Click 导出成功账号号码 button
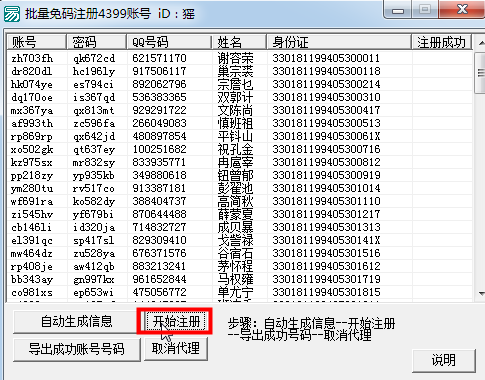Image resolution: width=485 pixels, height=380 pixels. (x=77, y=349)
